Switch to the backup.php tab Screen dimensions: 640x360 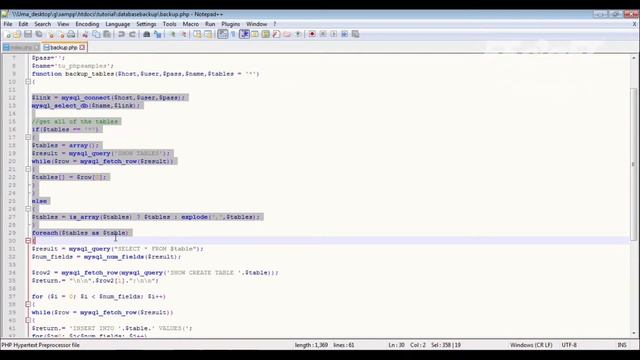[63, 47]
